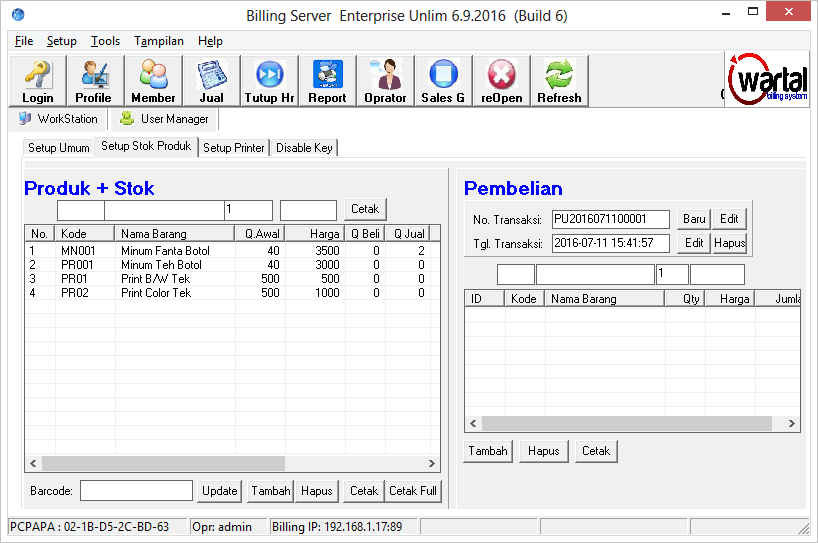The height and width of the screenshot is (543, 818).
Task: Click the Barcode input field
Action: [136, 491]
